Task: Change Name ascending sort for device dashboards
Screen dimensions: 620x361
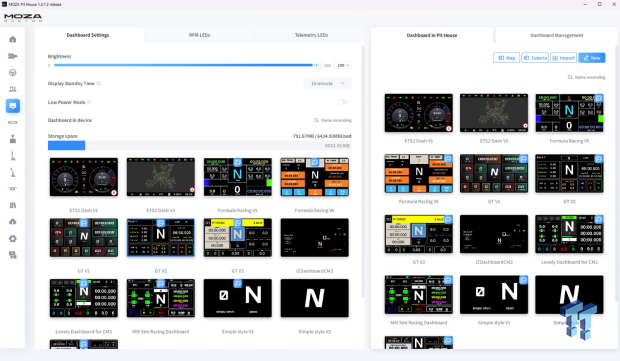Action: click(x=333, y=120)
